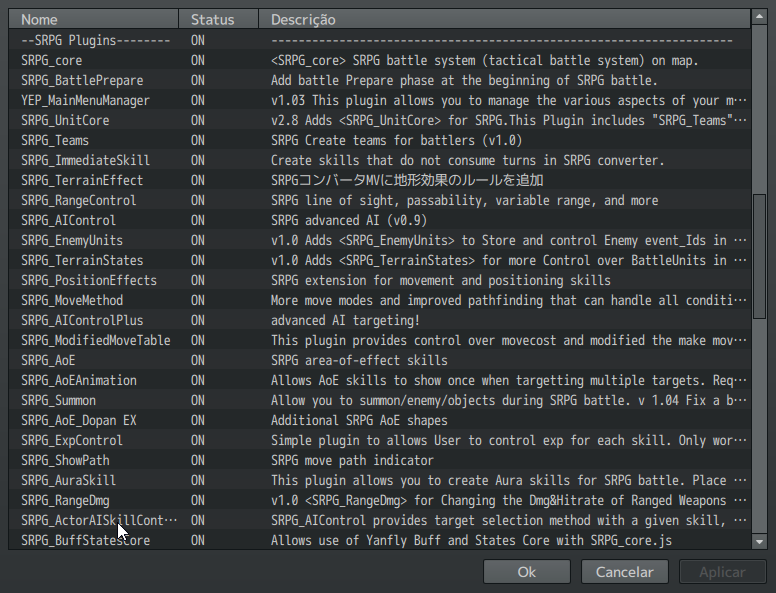Sort by the Nome column header

pos(94,19)
